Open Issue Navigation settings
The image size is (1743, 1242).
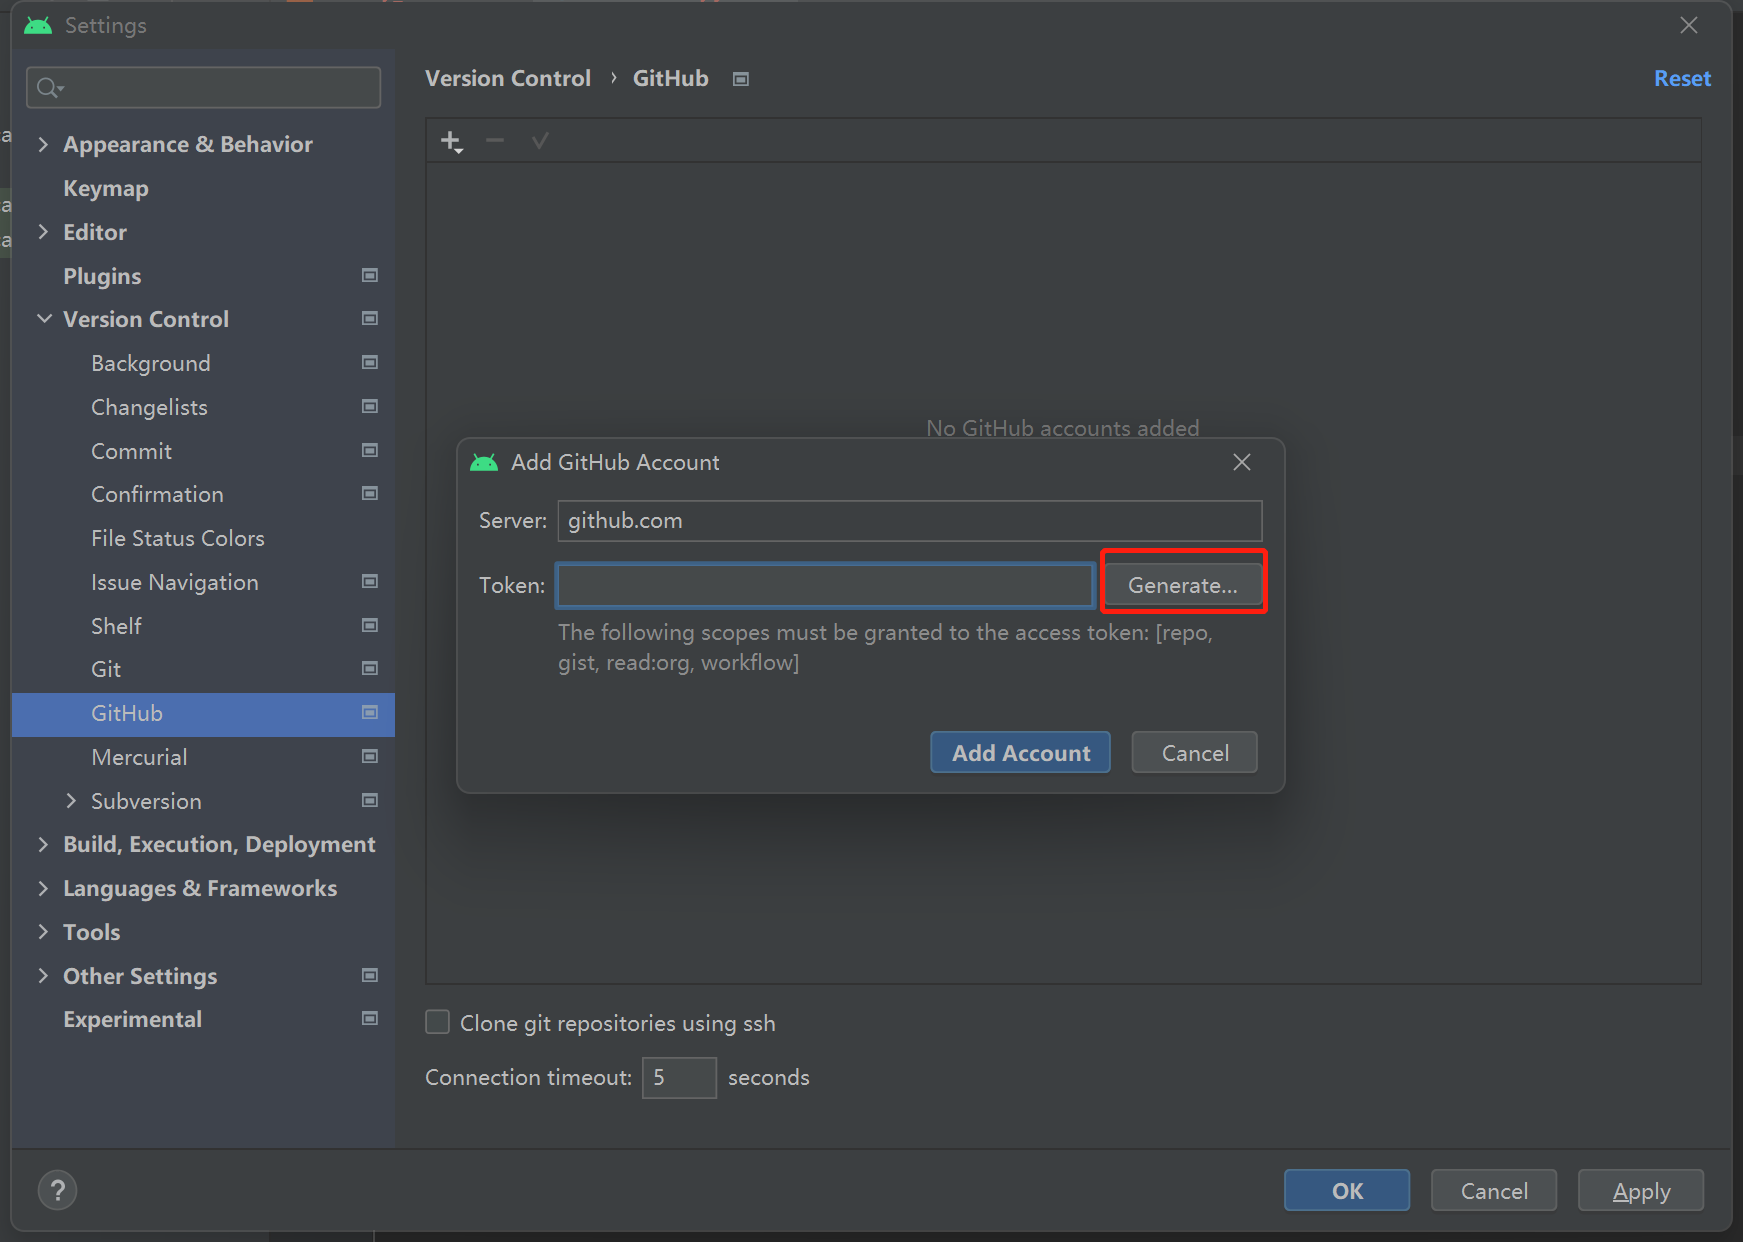click(x=175, y=582)
